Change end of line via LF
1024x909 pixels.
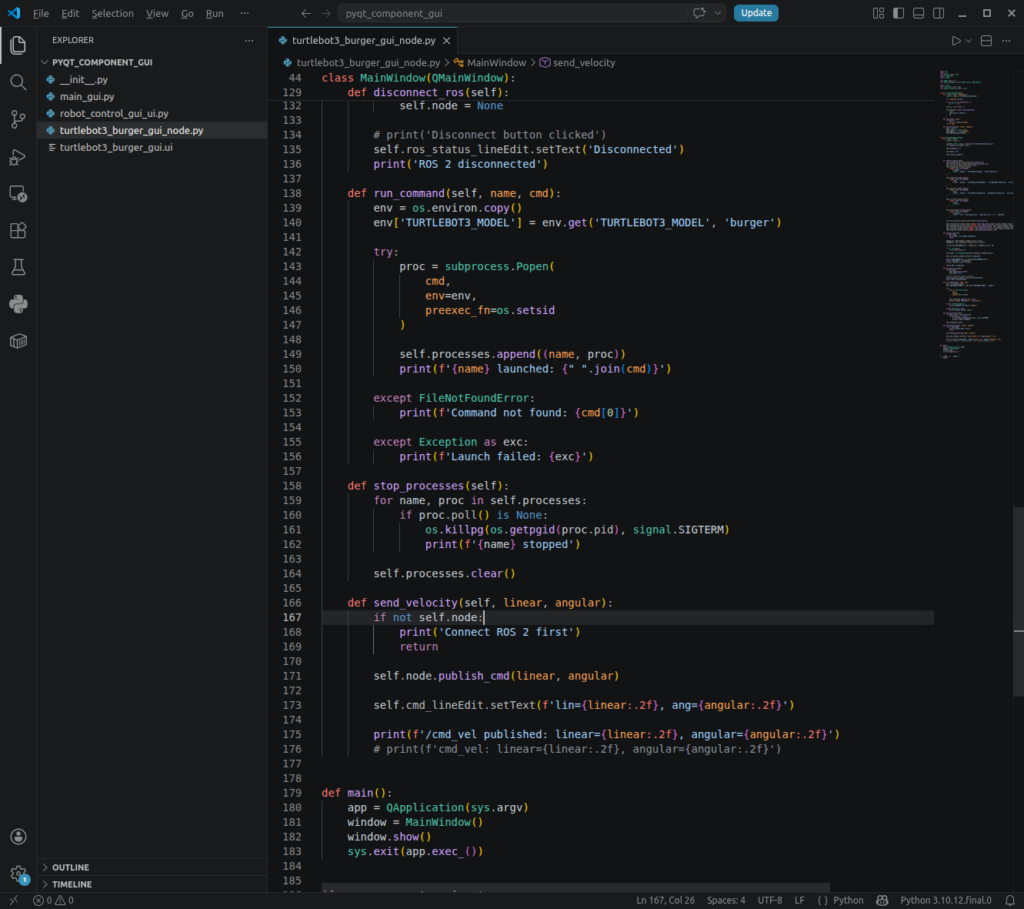click(x=799, y=901)
